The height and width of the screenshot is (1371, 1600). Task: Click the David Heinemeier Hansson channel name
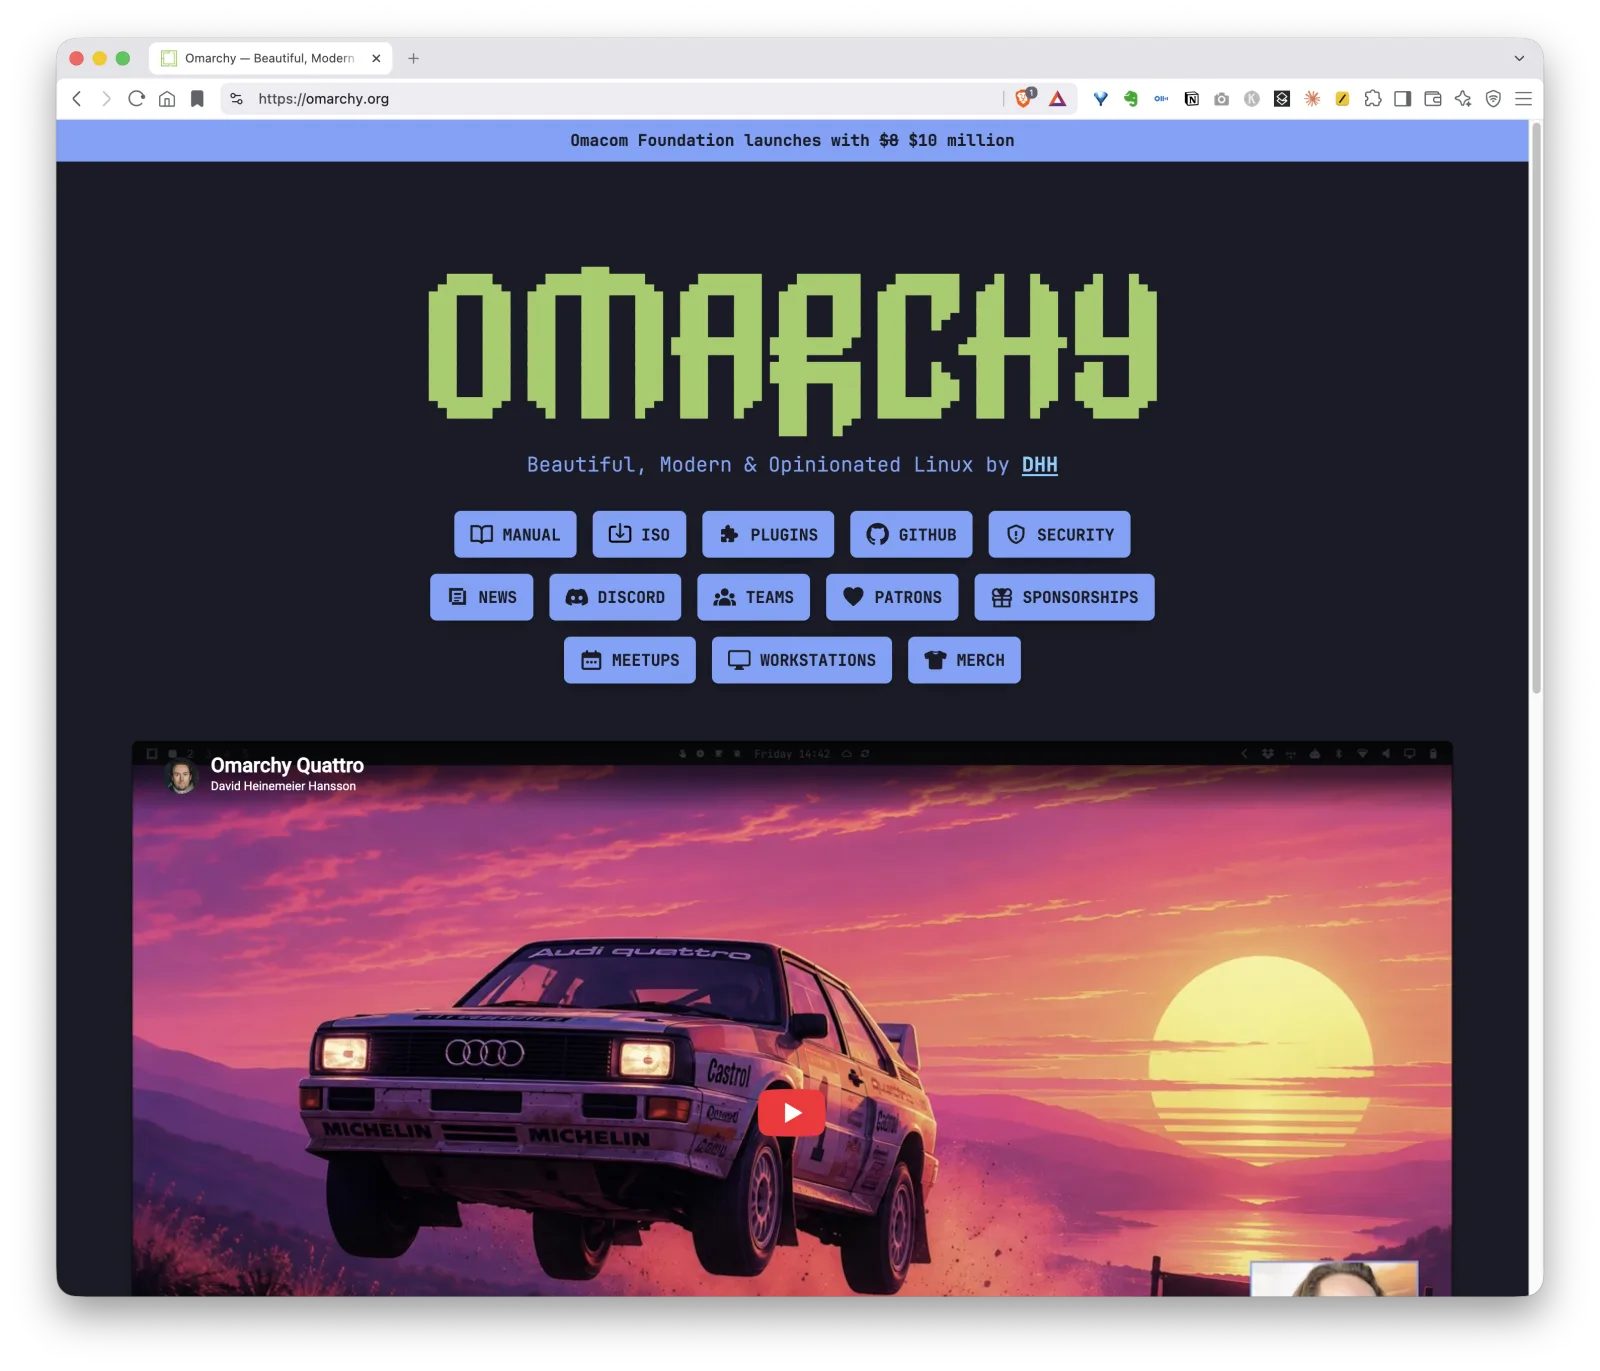(x=283, y=786)
